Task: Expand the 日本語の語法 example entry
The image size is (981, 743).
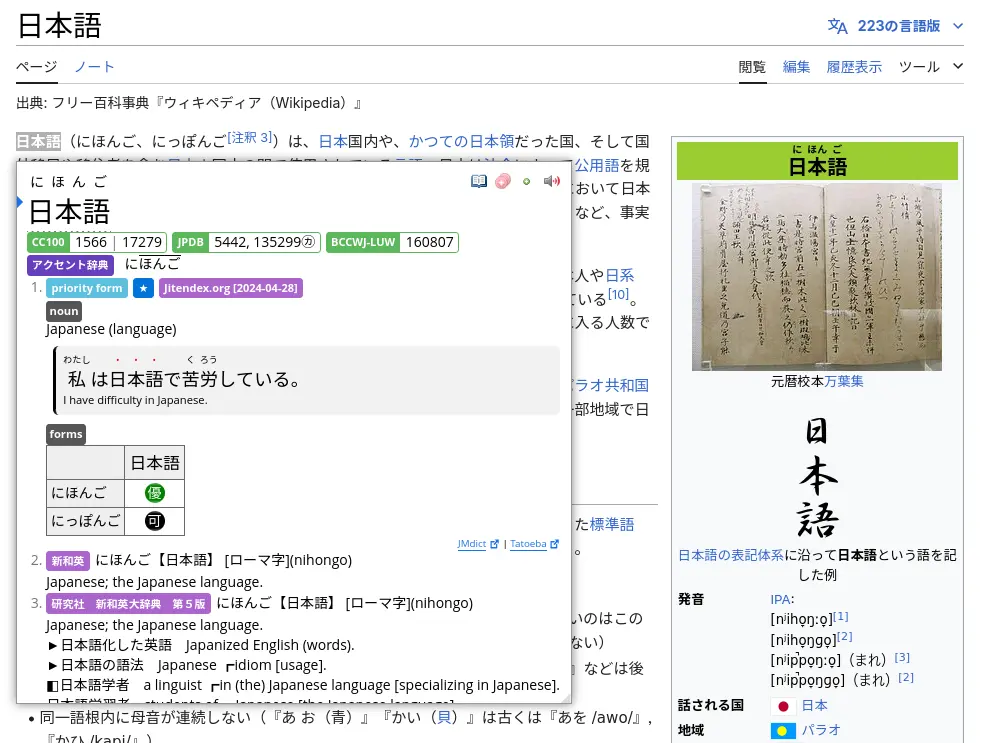Action: (53, 665)
